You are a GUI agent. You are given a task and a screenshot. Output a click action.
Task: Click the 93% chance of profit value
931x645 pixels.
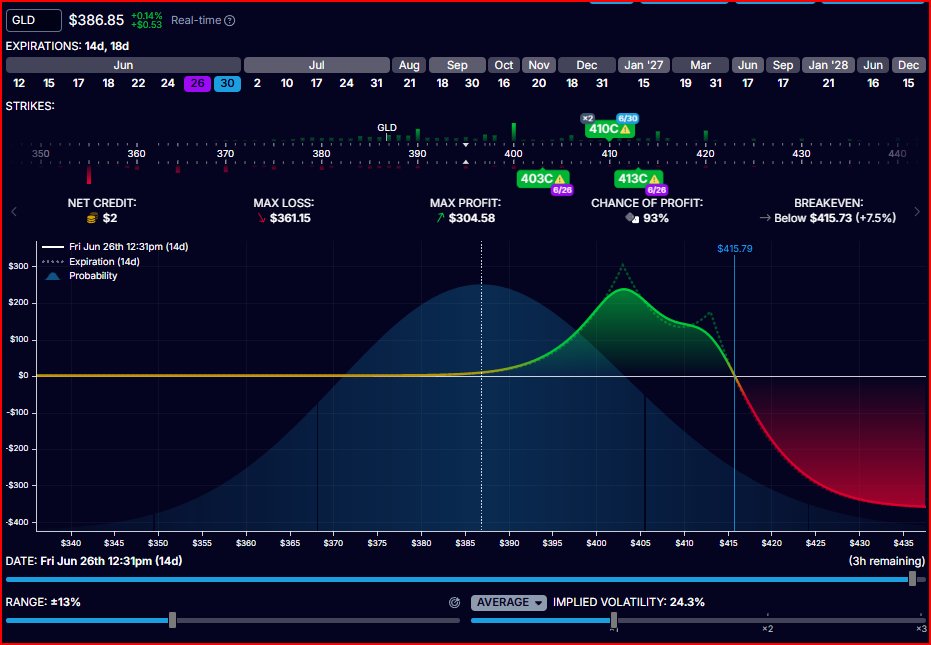656,219
